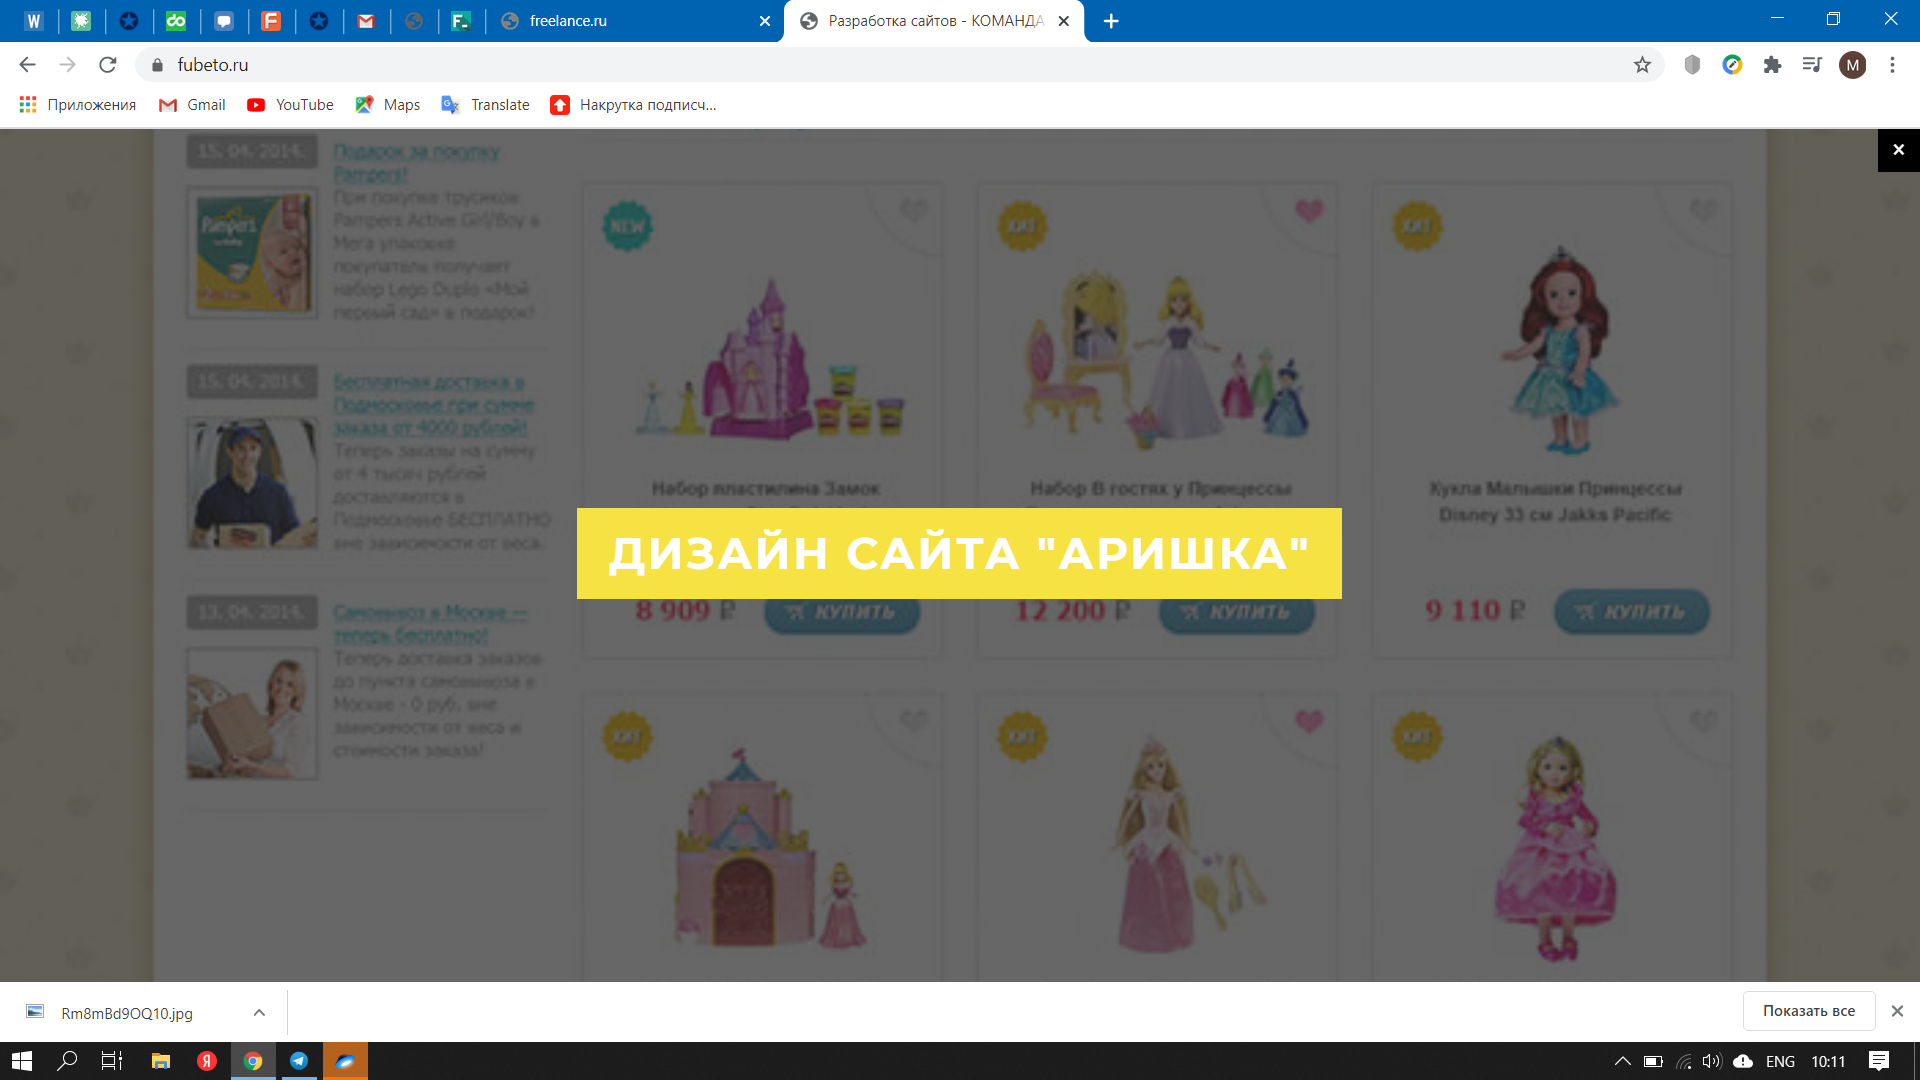Open Windows taskbar search
Viewport: 1920px width, 1080px height.
click(67, 1061)
